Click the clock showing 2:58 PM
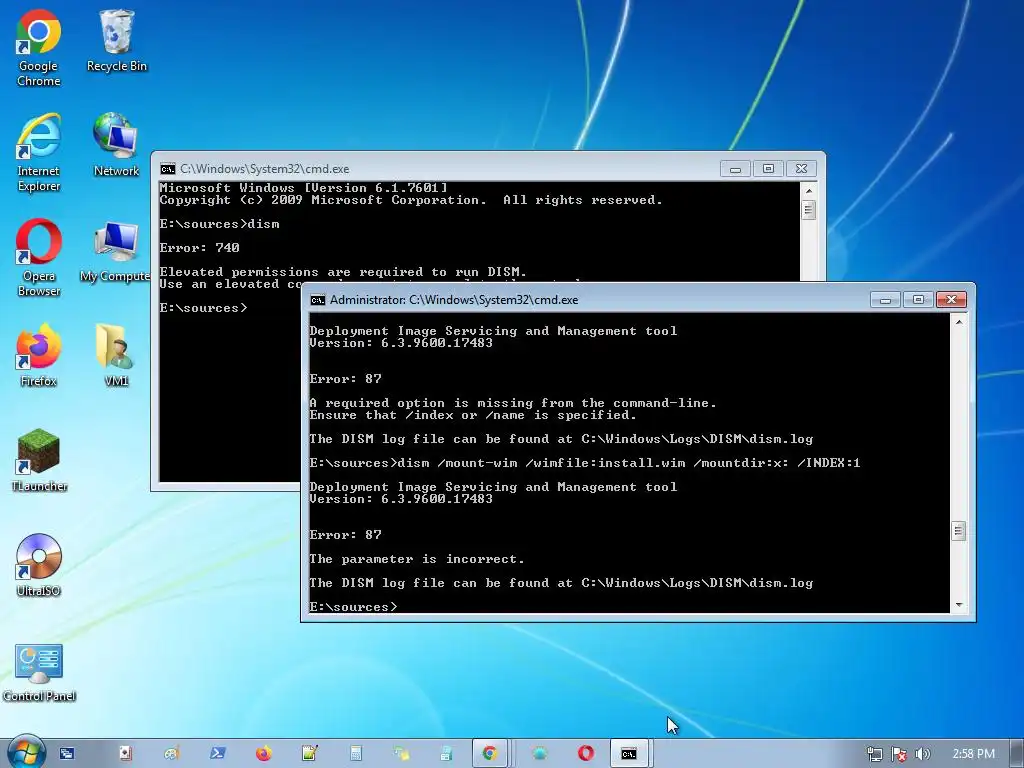Viewport: 1024px width, 768px height. point(973,754)
